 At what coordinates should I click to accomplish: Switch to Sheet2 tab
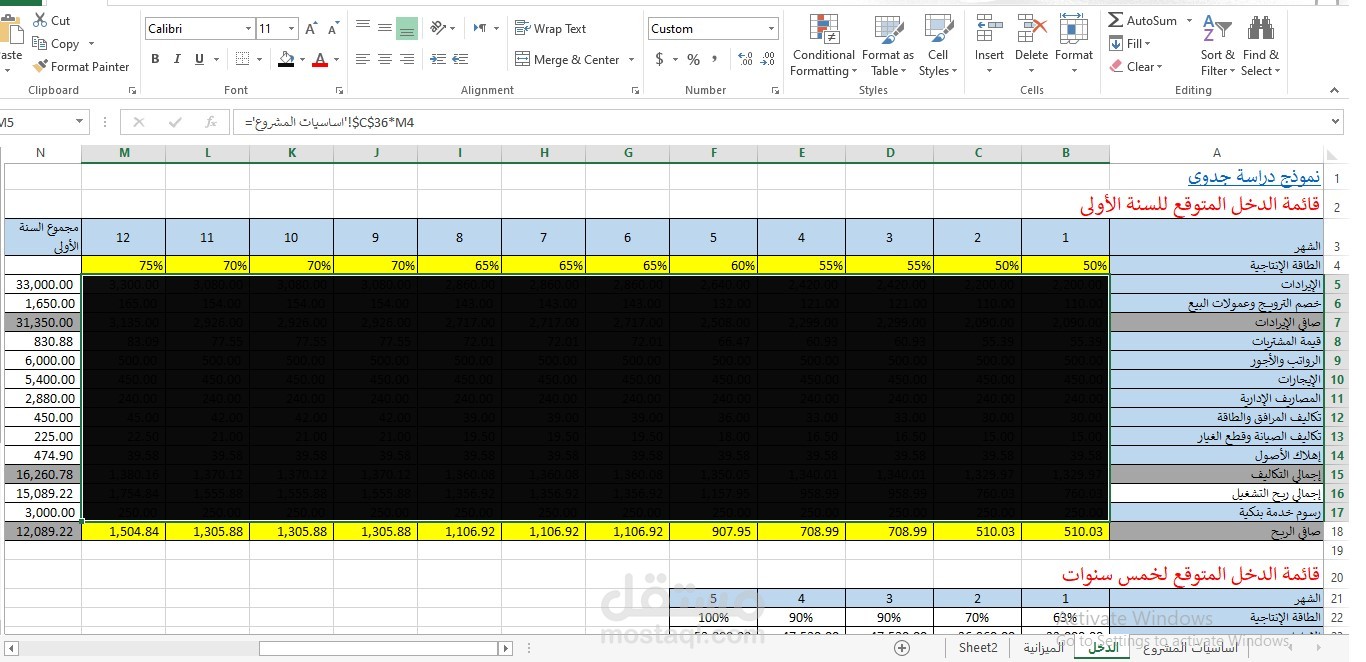click(x=978, y=647)
